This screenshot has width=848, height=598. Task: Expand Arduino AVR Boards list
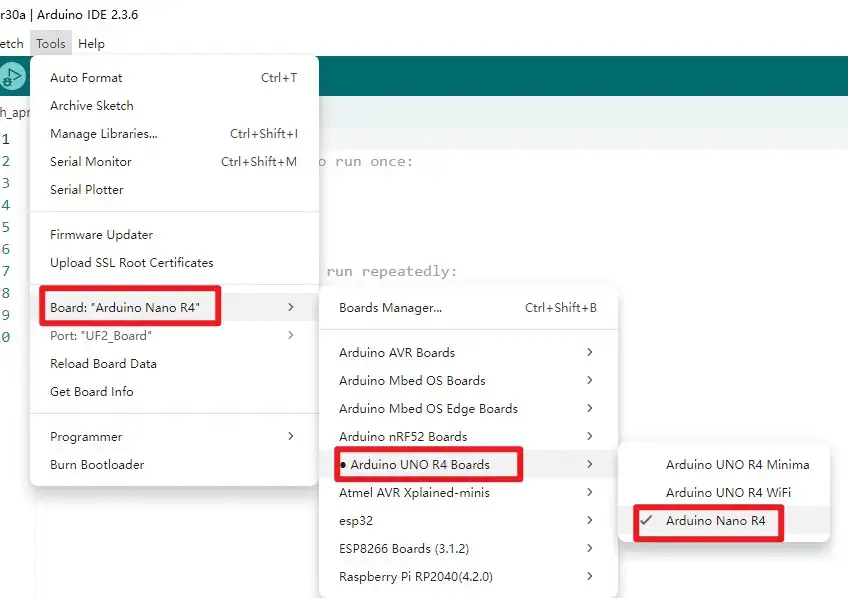pos(468,353)
